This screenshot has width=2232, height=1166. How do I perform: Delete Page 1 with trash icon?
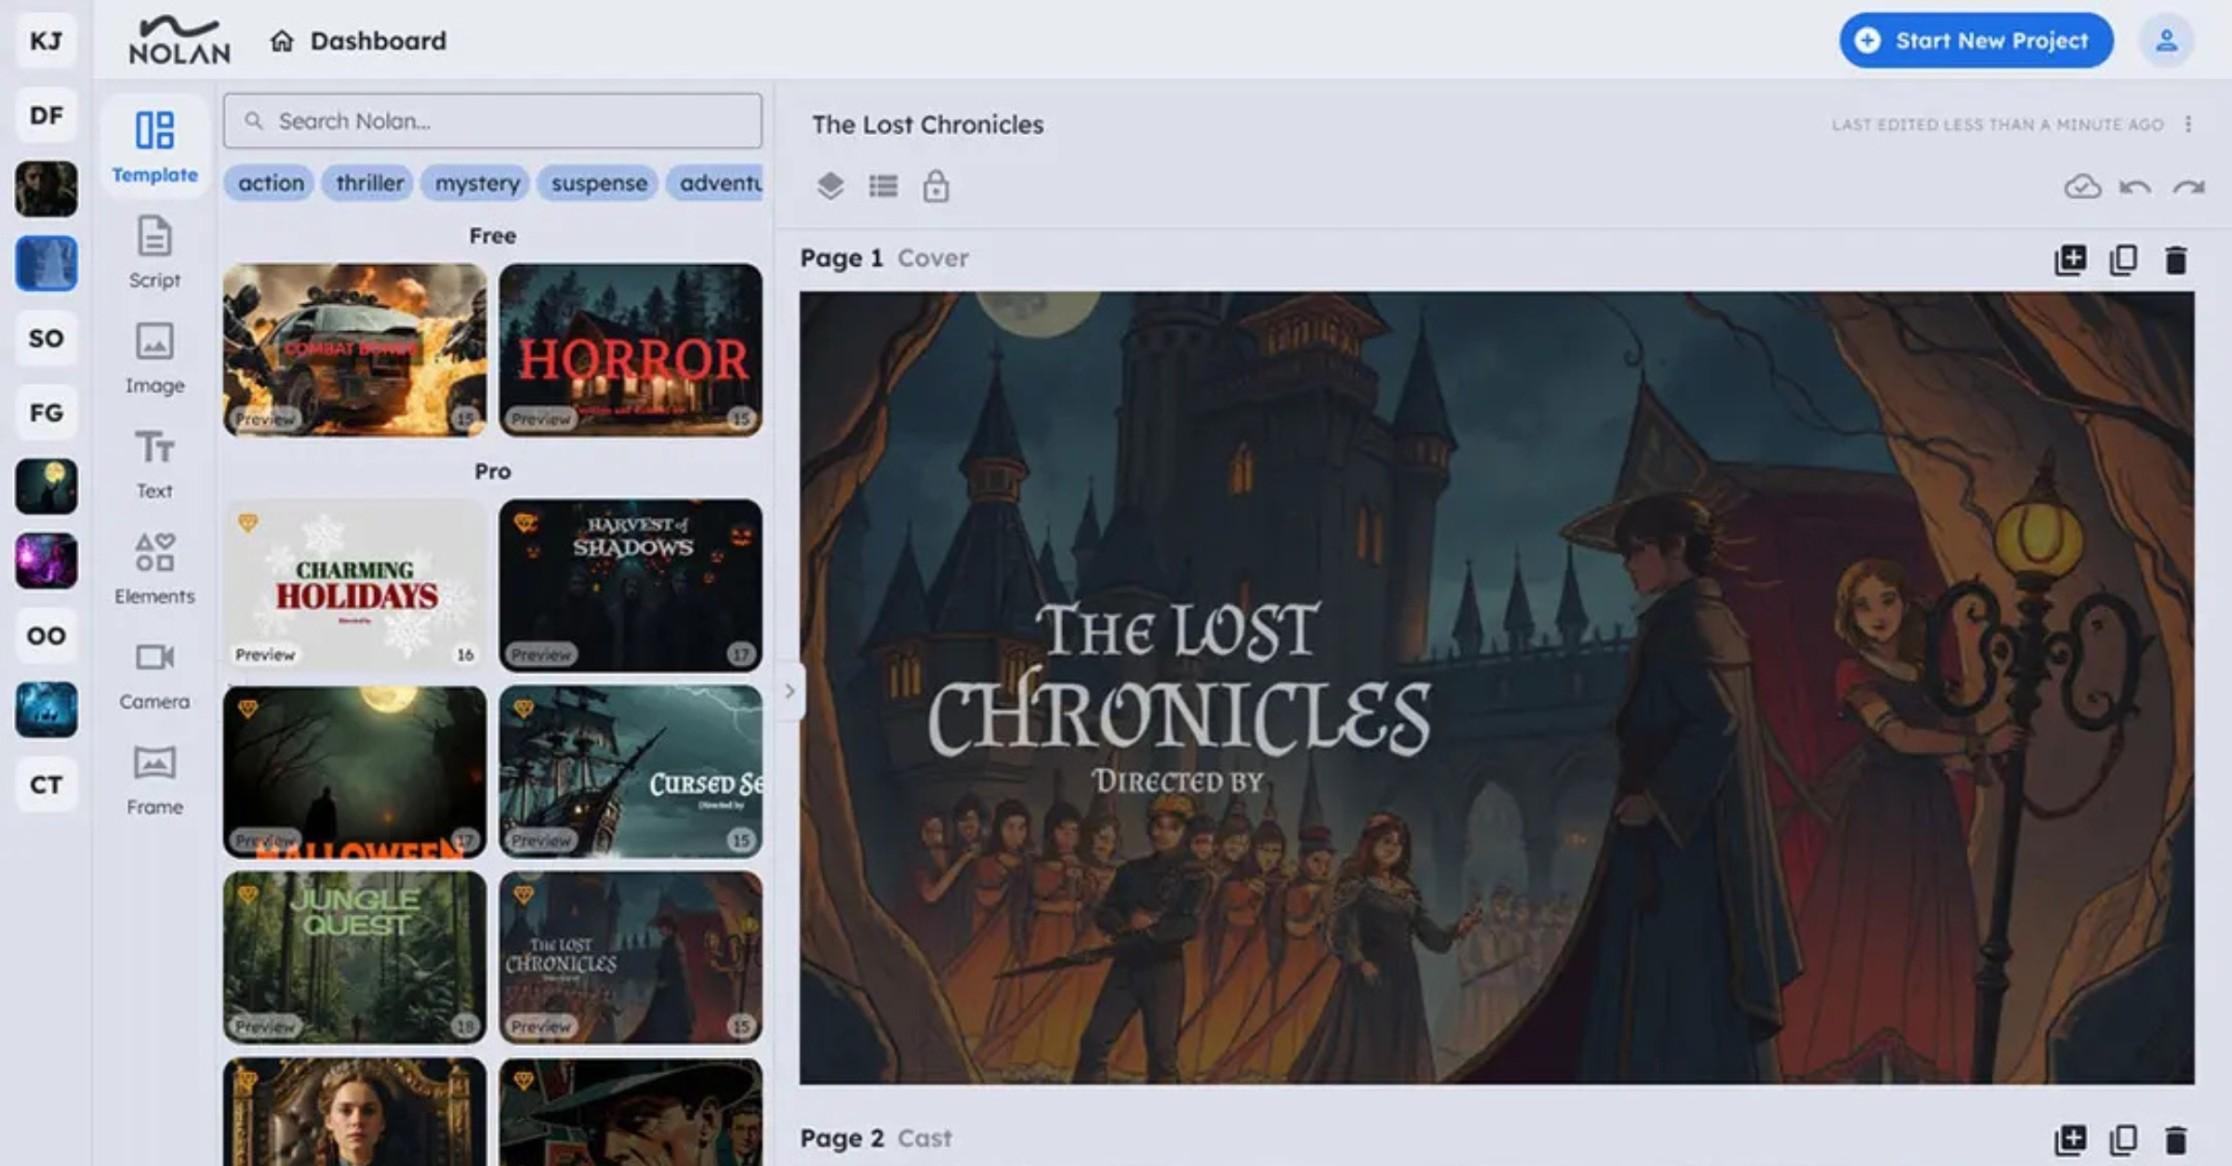[2175, 260]
